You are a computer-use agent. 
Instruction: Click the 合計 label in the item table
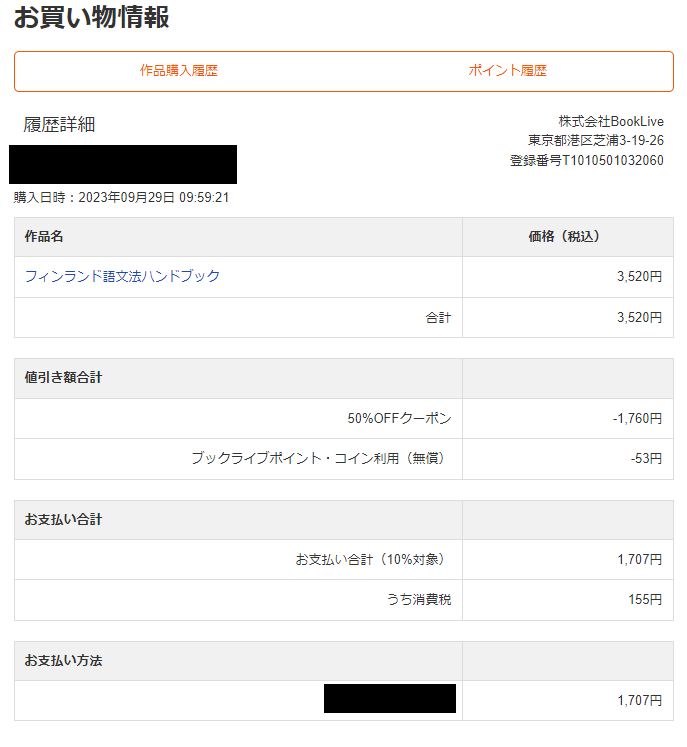pos(438,318)
